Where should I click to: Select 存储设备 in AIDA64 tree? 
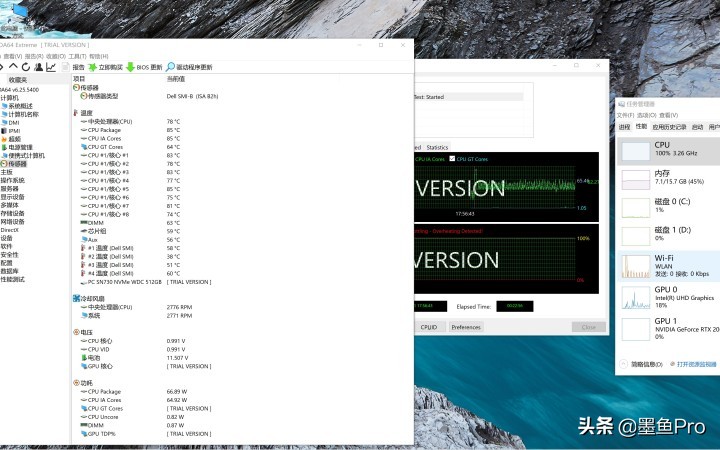coord(12,214)
